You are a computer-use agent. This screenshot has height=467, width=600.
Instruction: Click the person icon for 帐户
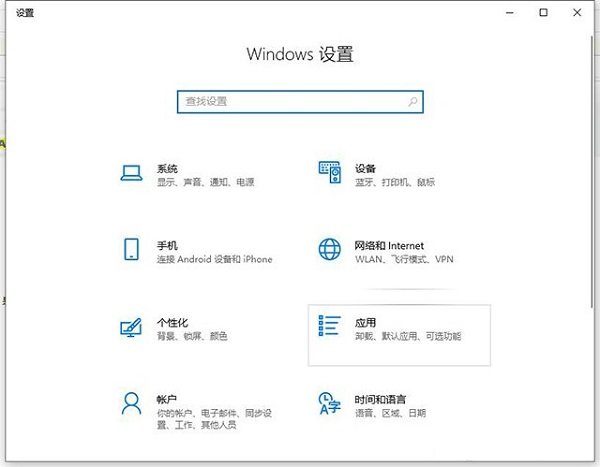tap(131, 404)
